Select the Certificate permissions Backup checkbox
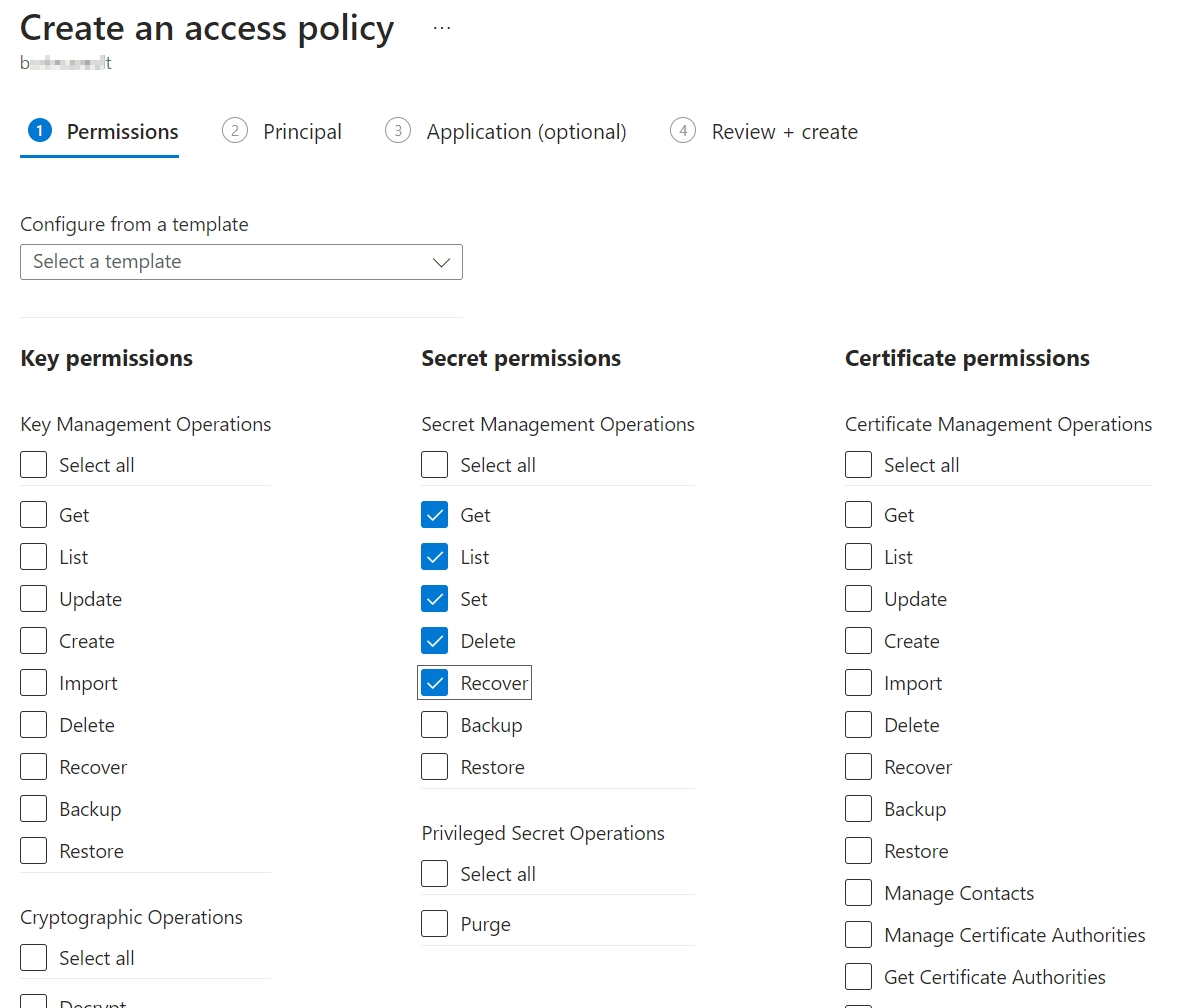 (858, 809)
